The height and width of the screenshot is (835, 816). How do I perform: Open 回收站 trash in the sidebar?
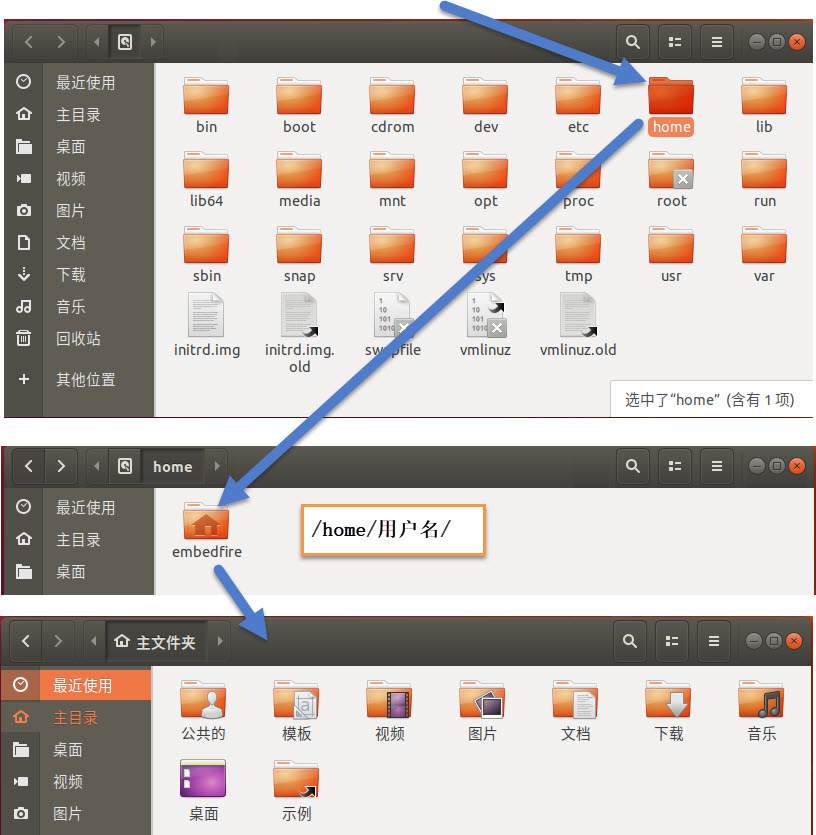pos(77,338)
